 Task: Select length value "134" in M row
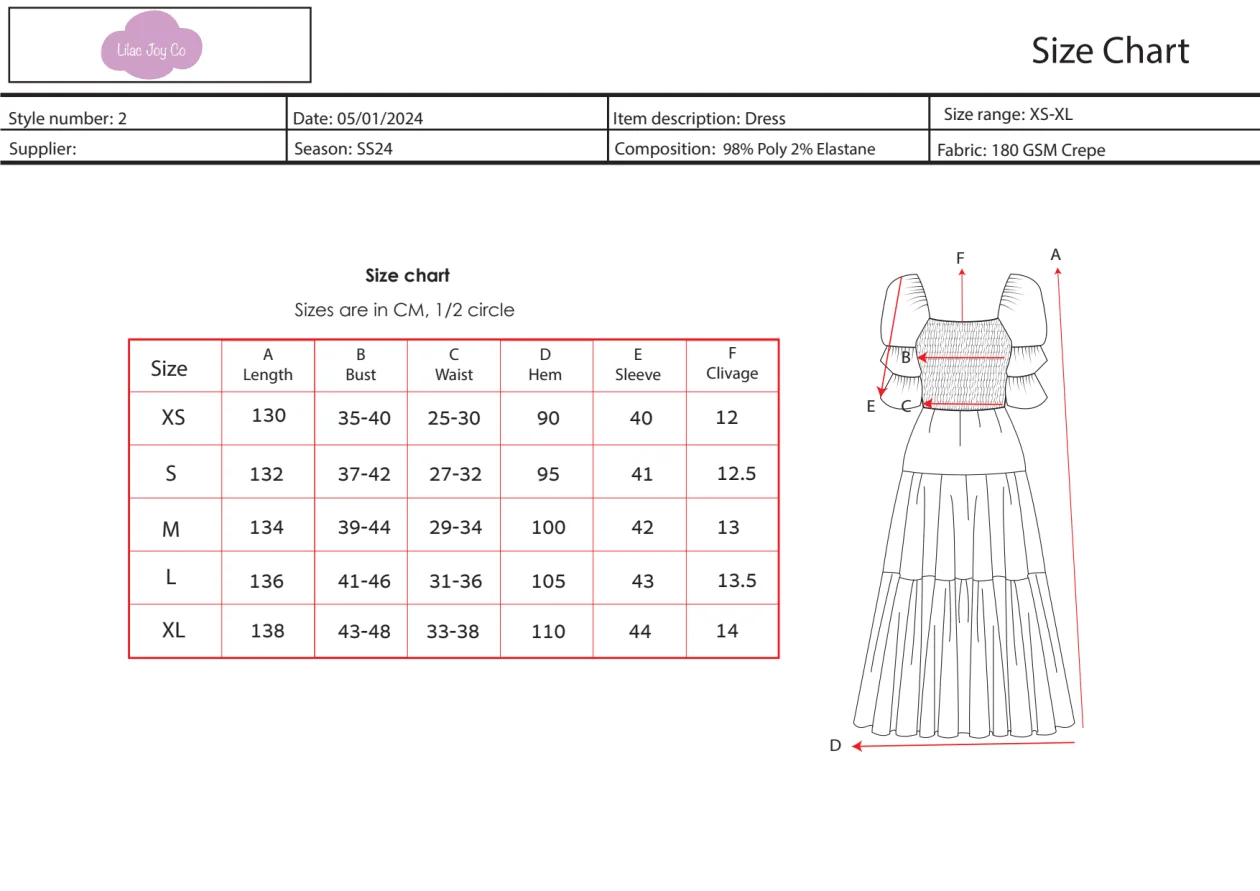[x=267, y=527]
